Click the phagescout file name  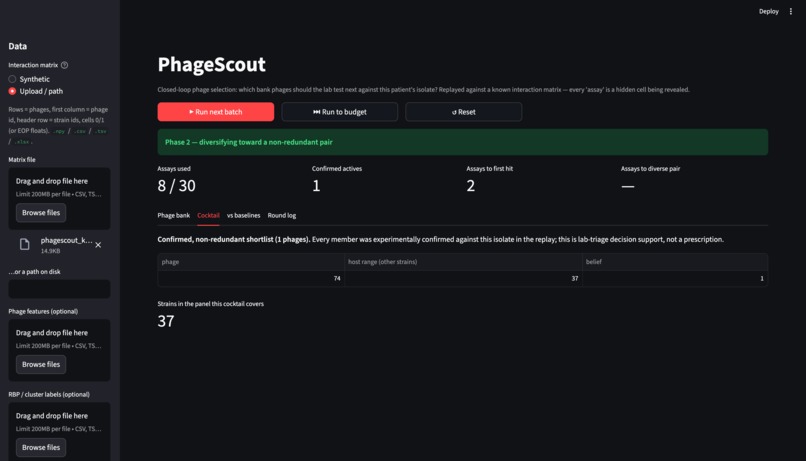66,240
